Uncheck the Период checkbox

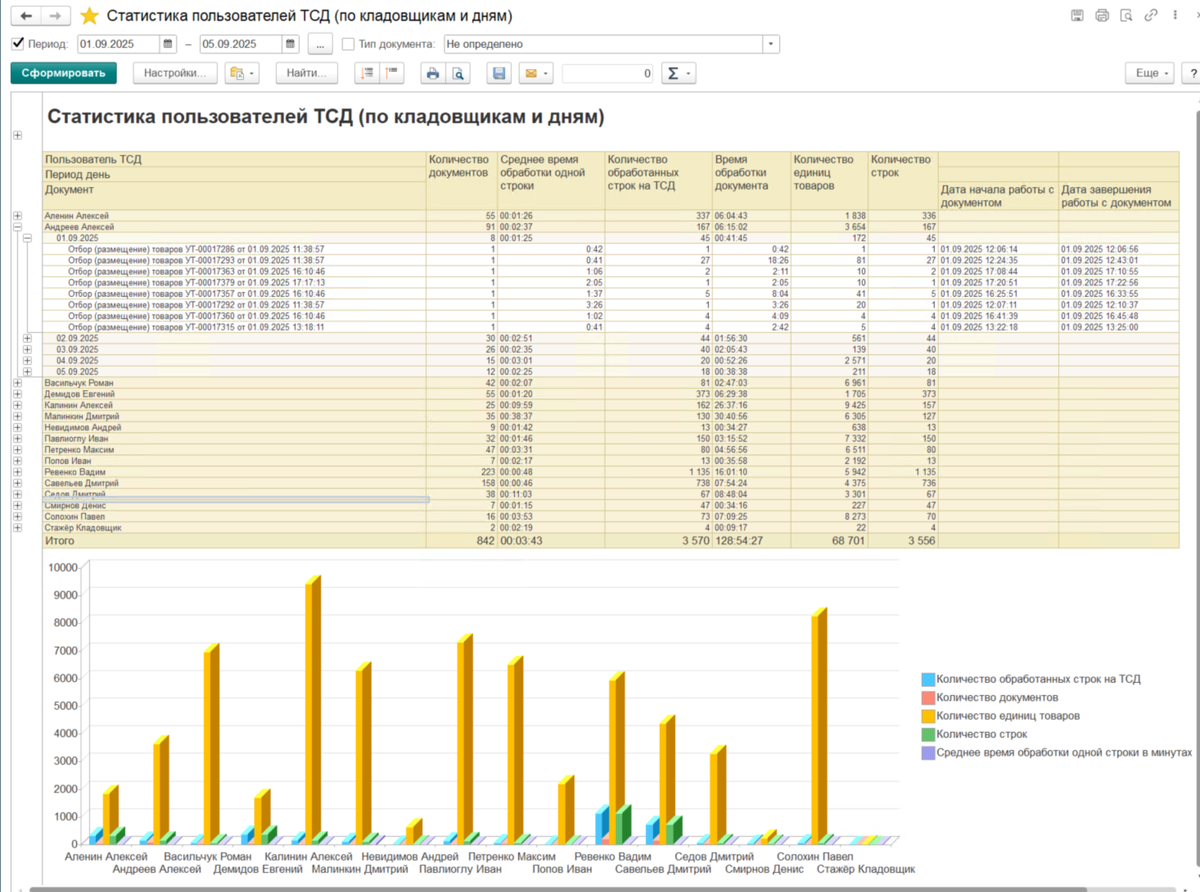click(x=18, y=44)
